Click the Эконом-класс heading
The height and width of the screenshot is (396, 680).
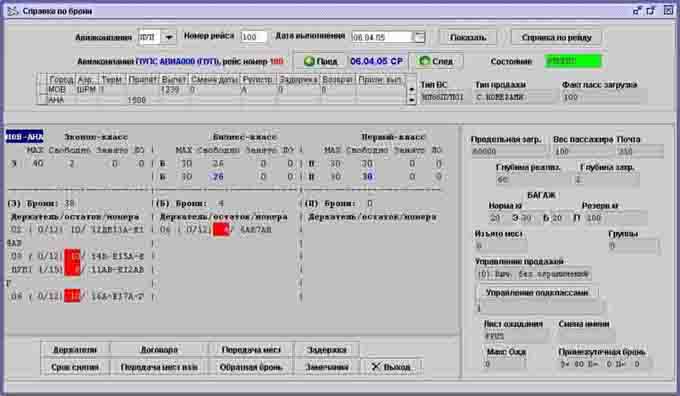point(96,137)
